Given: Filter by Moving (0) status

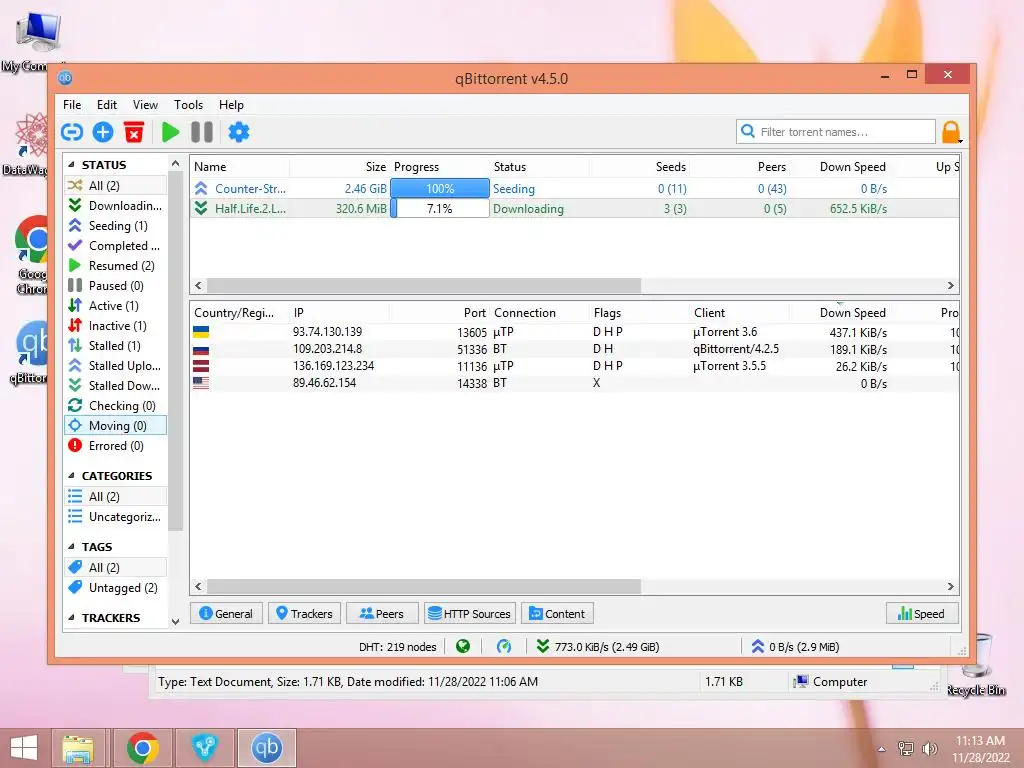Looking at the screenshot, I should point(116,426).
